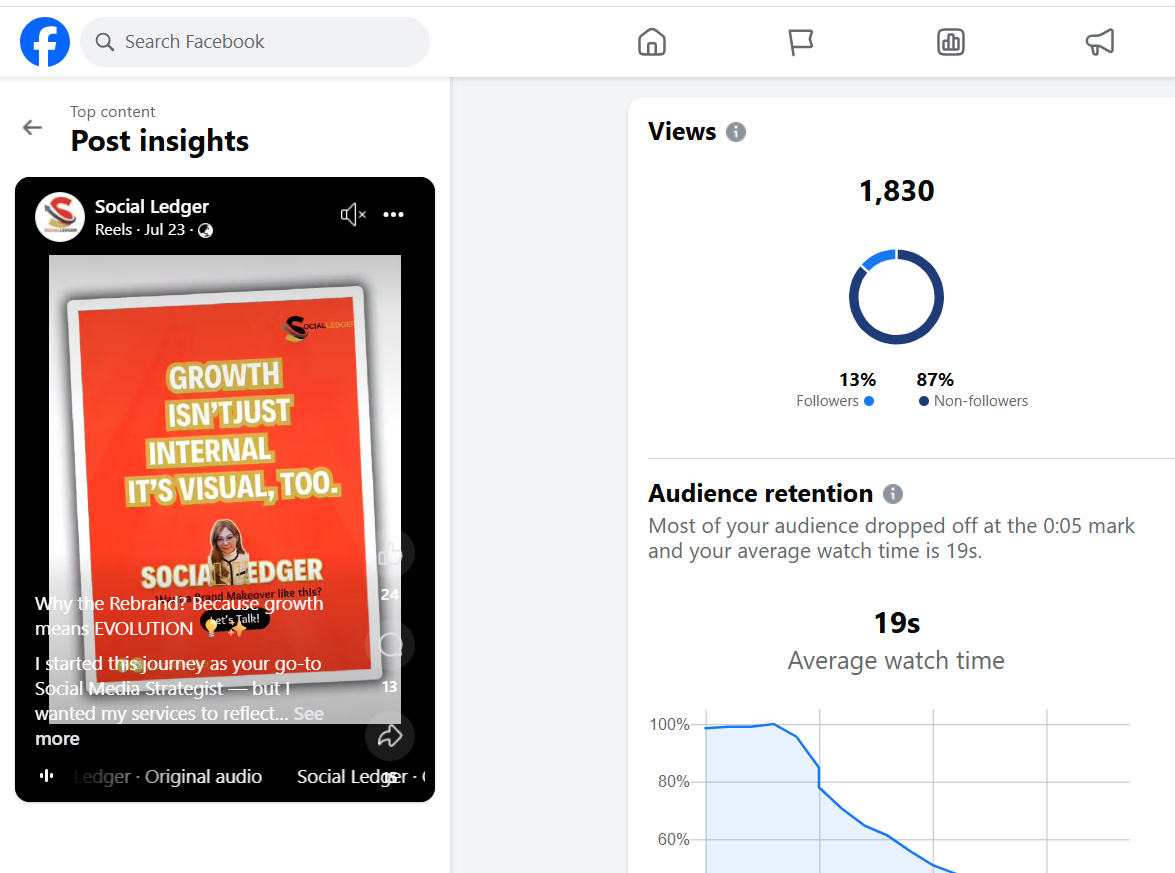This screenshot has width=1175, height=873.
Task: Go back with the arrow next to Post insights
Action: point(32,127)
